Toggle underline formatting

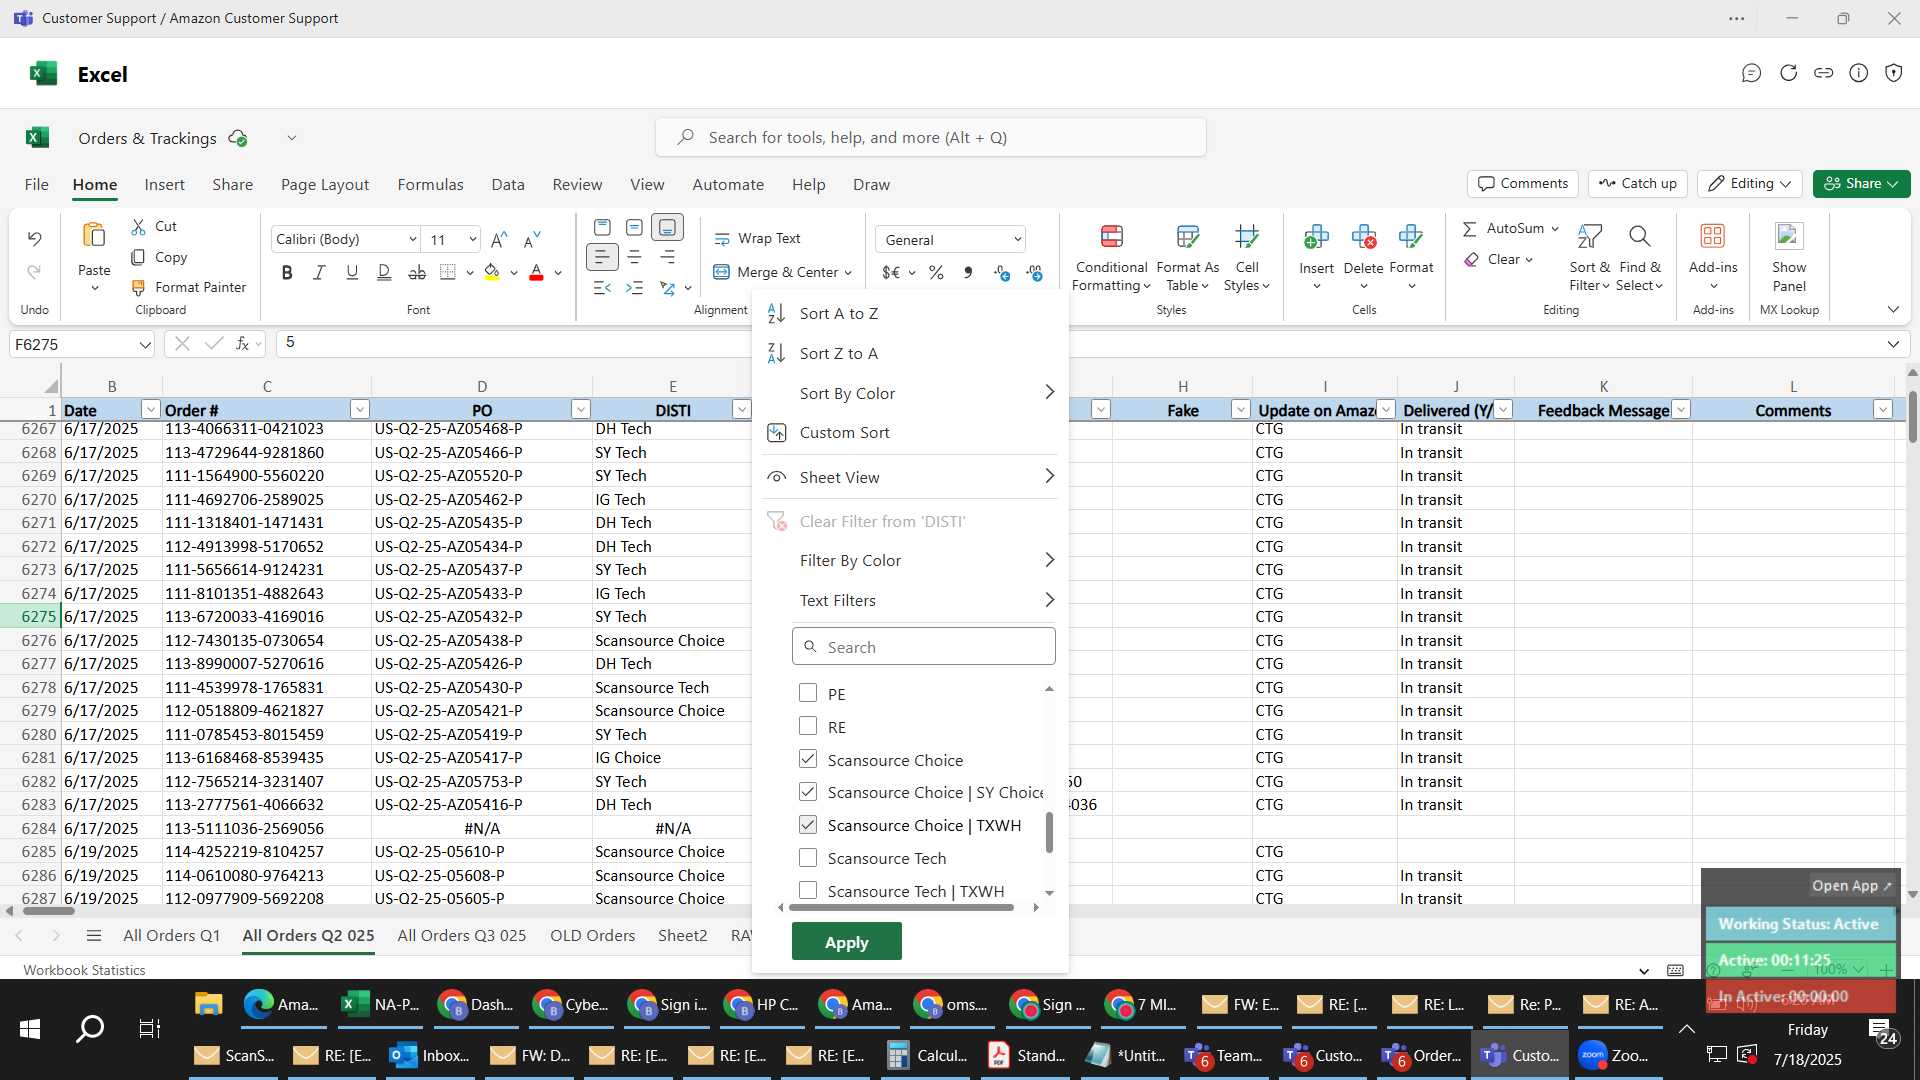point(352,273)
